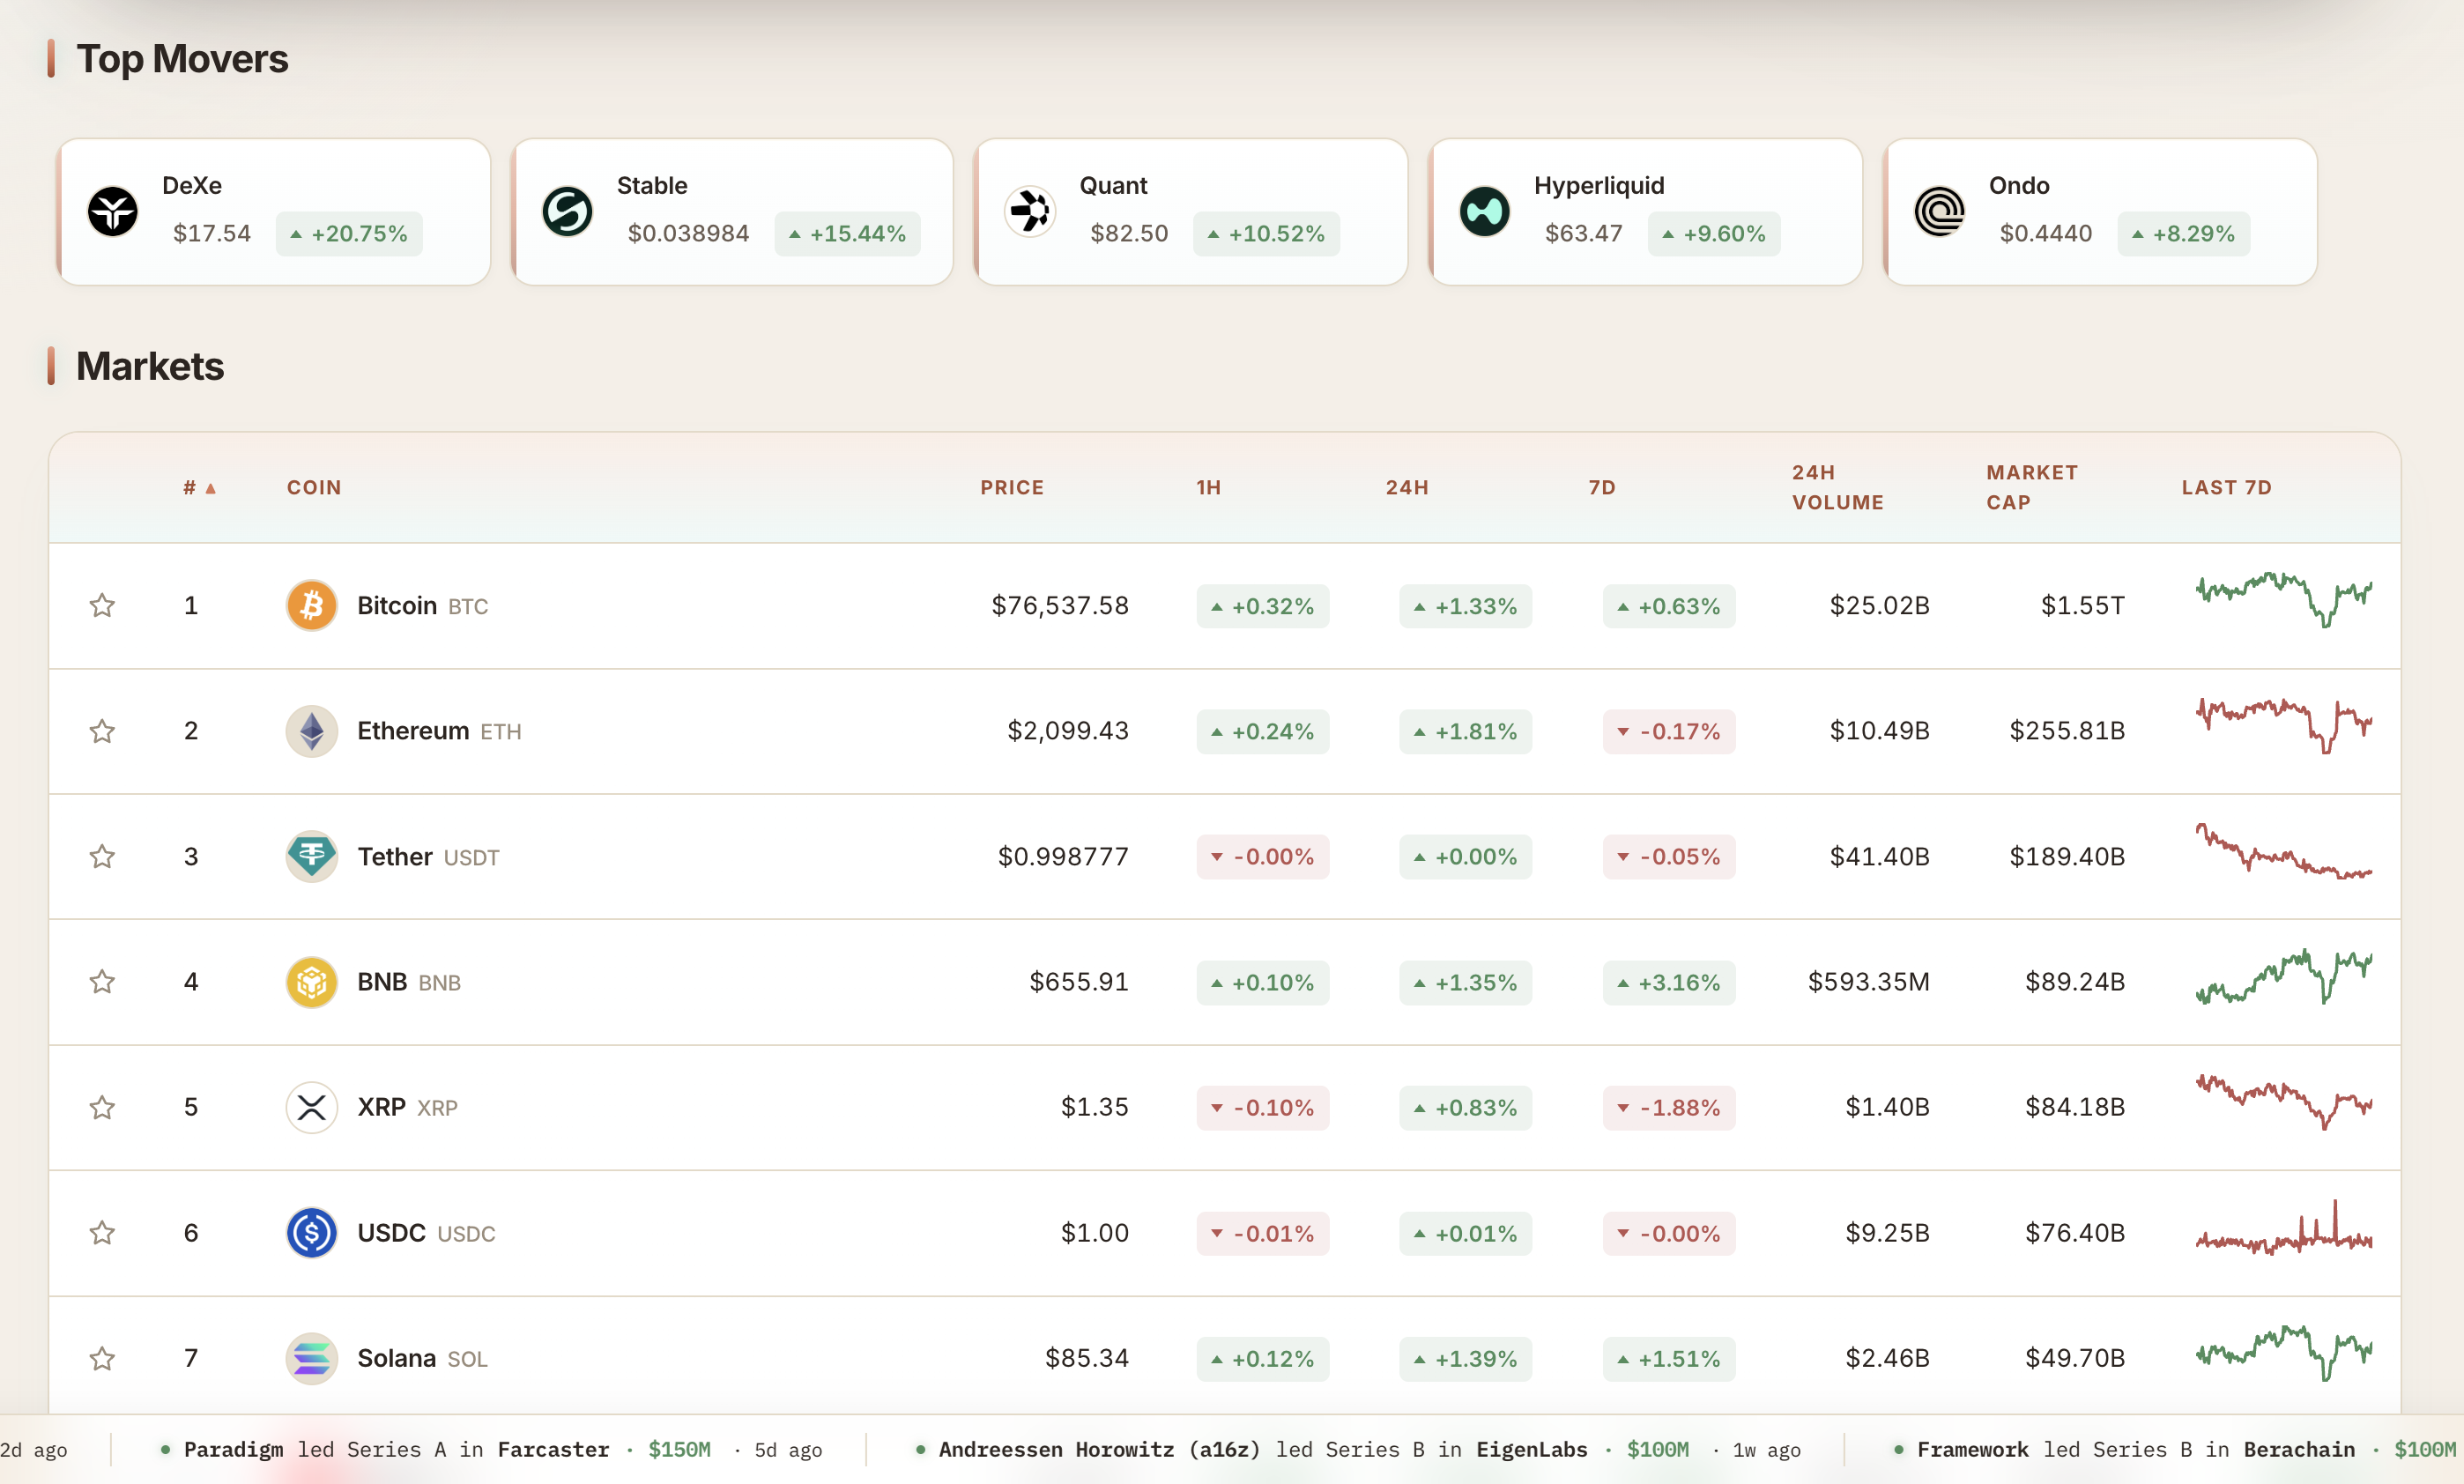The width and height of the screenshot is (2464, 1484).
Task: View Ethereum 7-day sparkline chart
Action: tap(2284, 726)
